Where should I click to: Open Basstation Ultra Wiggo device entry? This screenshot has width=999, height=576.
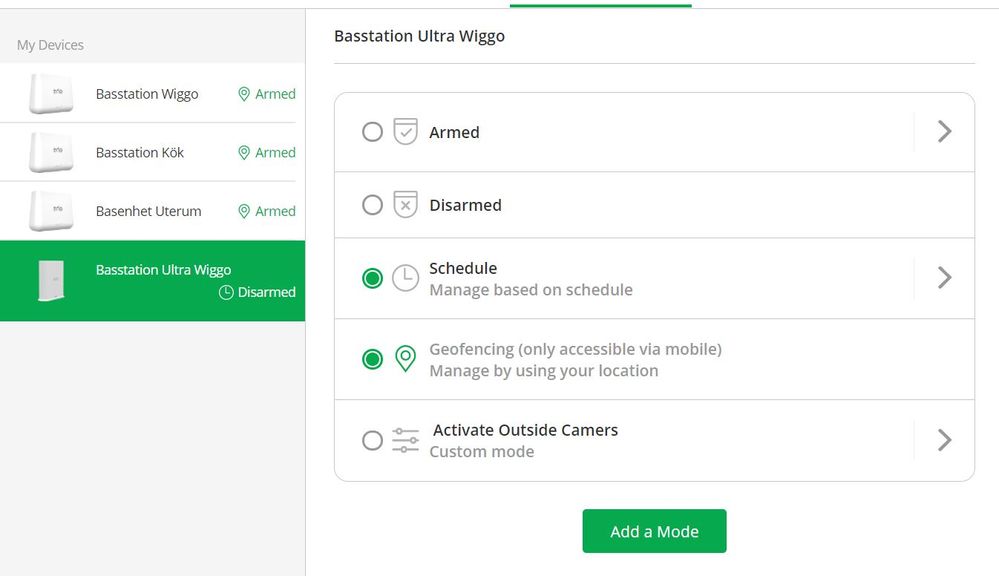(152, 280)
